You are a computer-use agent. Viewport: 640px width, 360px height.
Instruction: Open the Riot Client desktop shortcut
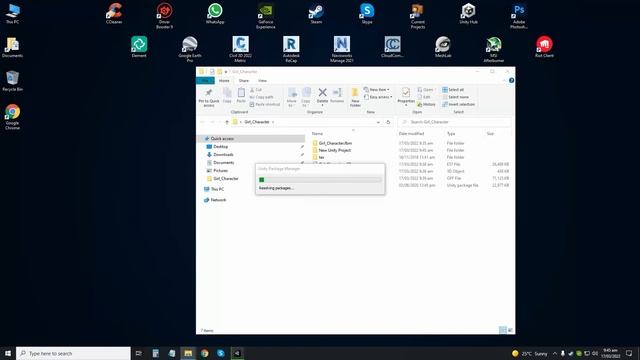click(x=544, y=47)
